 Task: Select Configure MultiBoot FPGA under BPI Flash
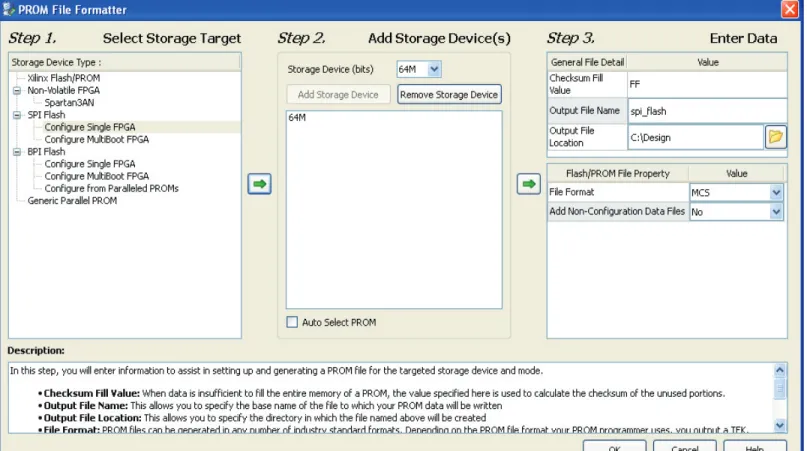click(97, 176)
